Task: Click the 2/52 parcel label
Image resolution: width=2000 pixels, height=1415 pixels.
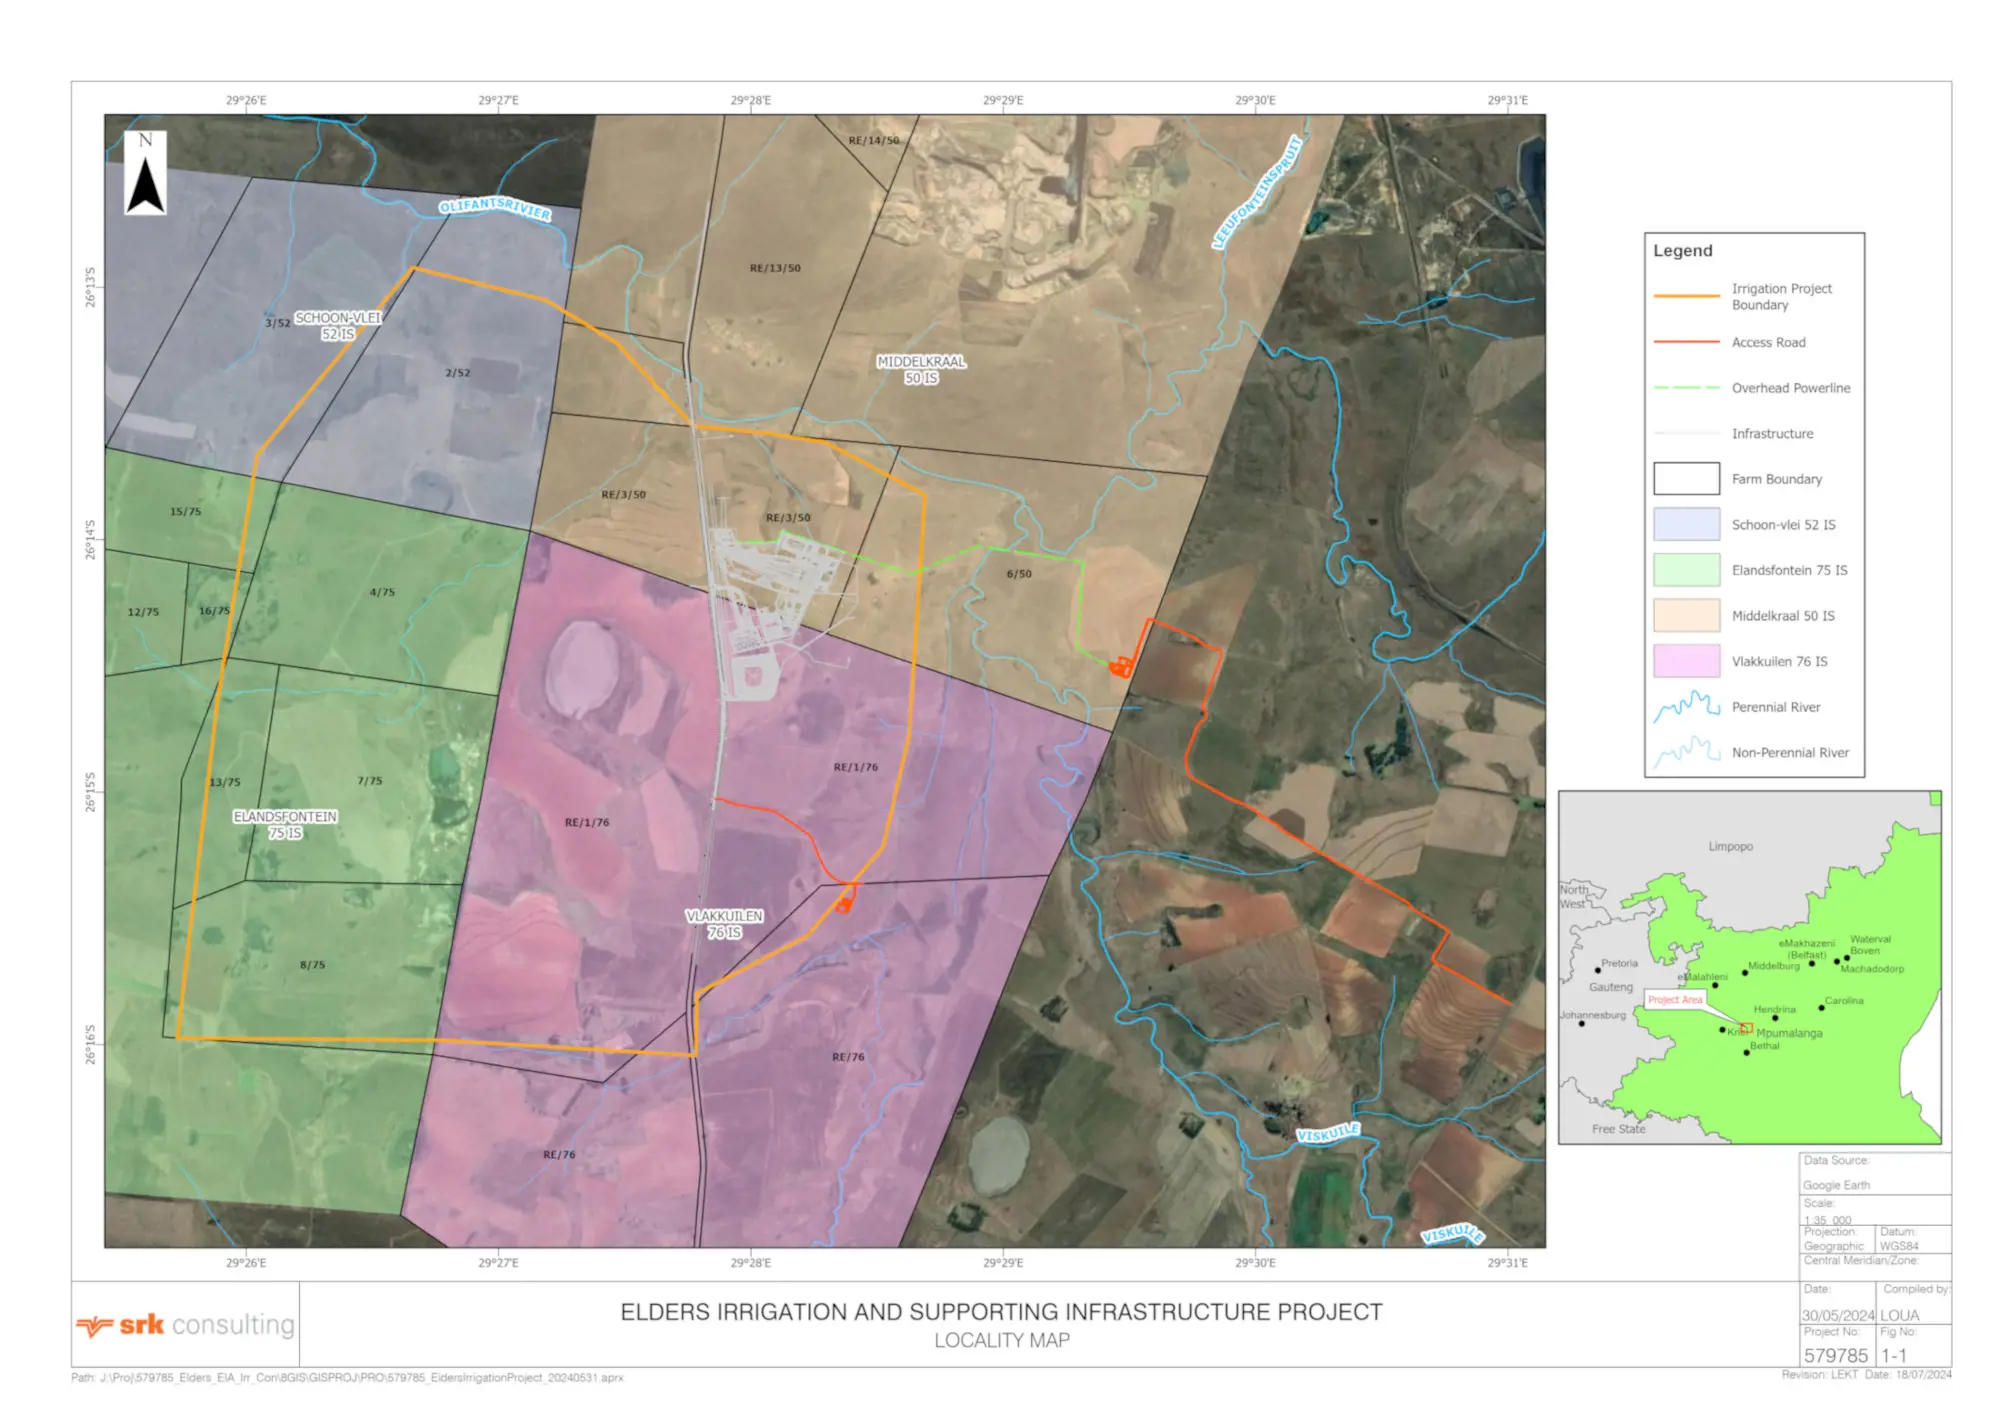Action: coord(457,373)
